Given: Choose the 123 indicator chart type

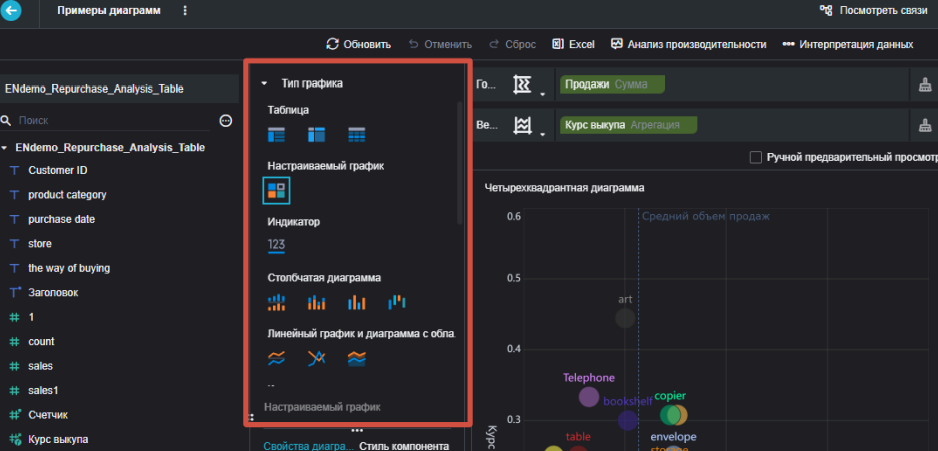Looking at the screenshot, I should pos(276,245).
